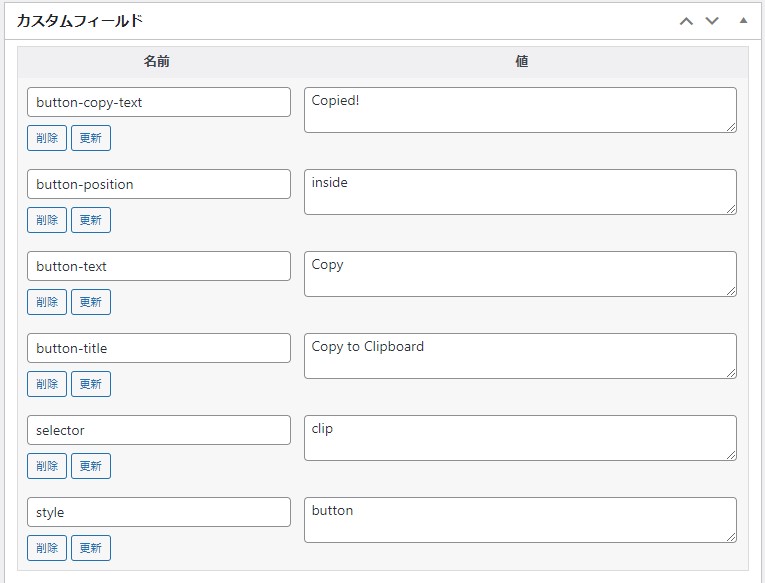Click the resize grip on the clip value textarea
This screenshot has height=583, width=765.
coord(731,455)
